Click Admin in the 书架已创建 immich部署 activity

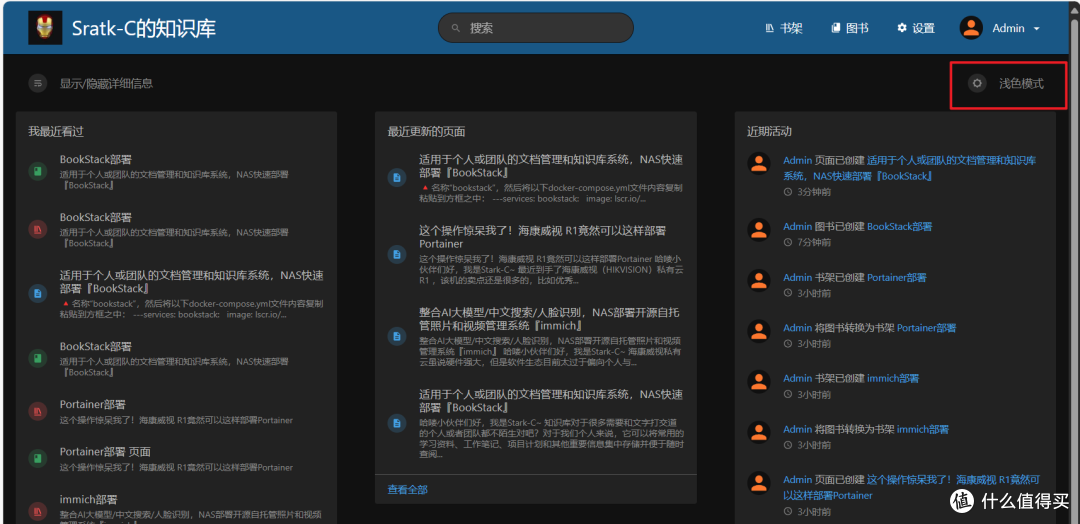[x=798, y=378]
